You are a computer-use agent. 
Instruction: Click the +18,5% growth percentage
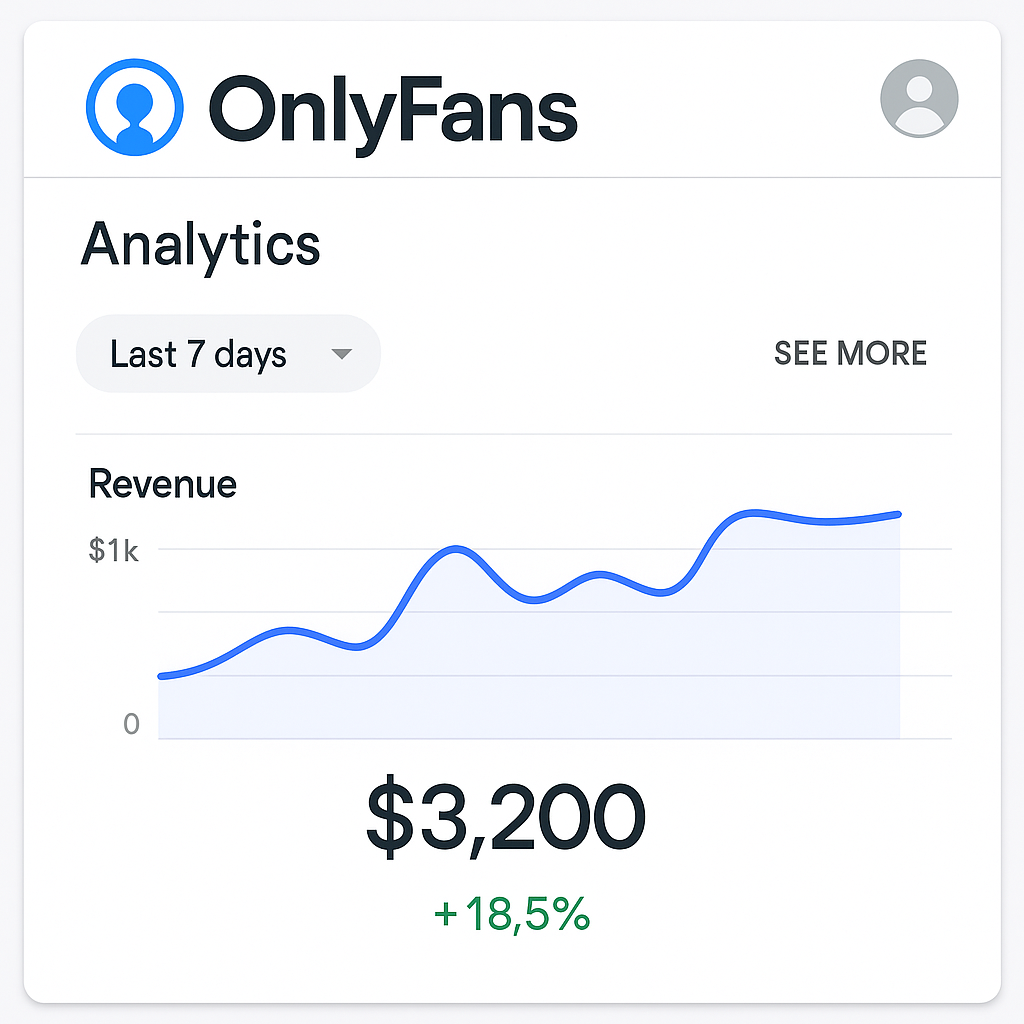(512, 914)
